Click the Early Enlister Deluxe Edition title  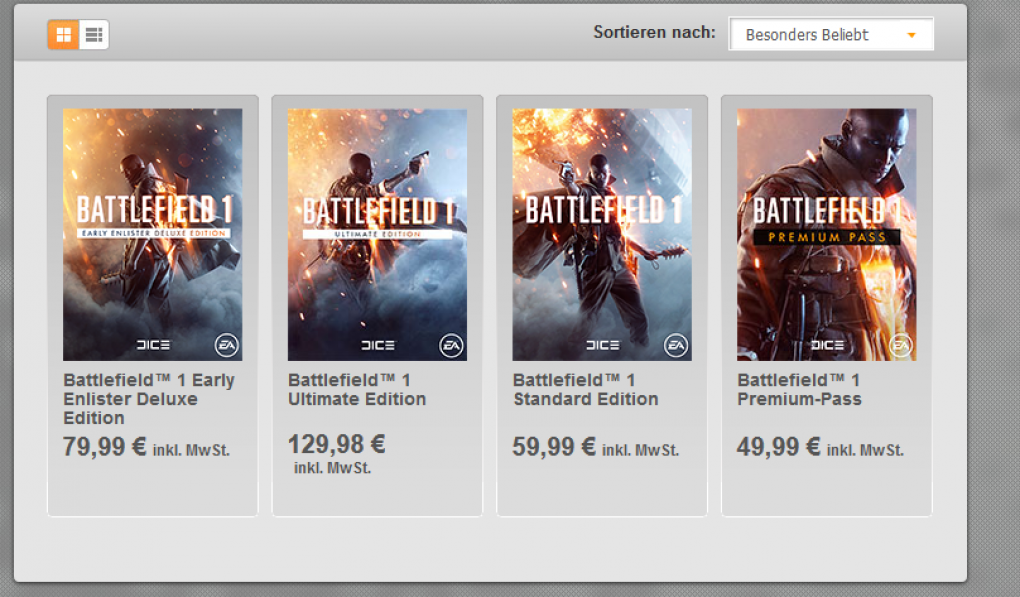coord(149,399)
